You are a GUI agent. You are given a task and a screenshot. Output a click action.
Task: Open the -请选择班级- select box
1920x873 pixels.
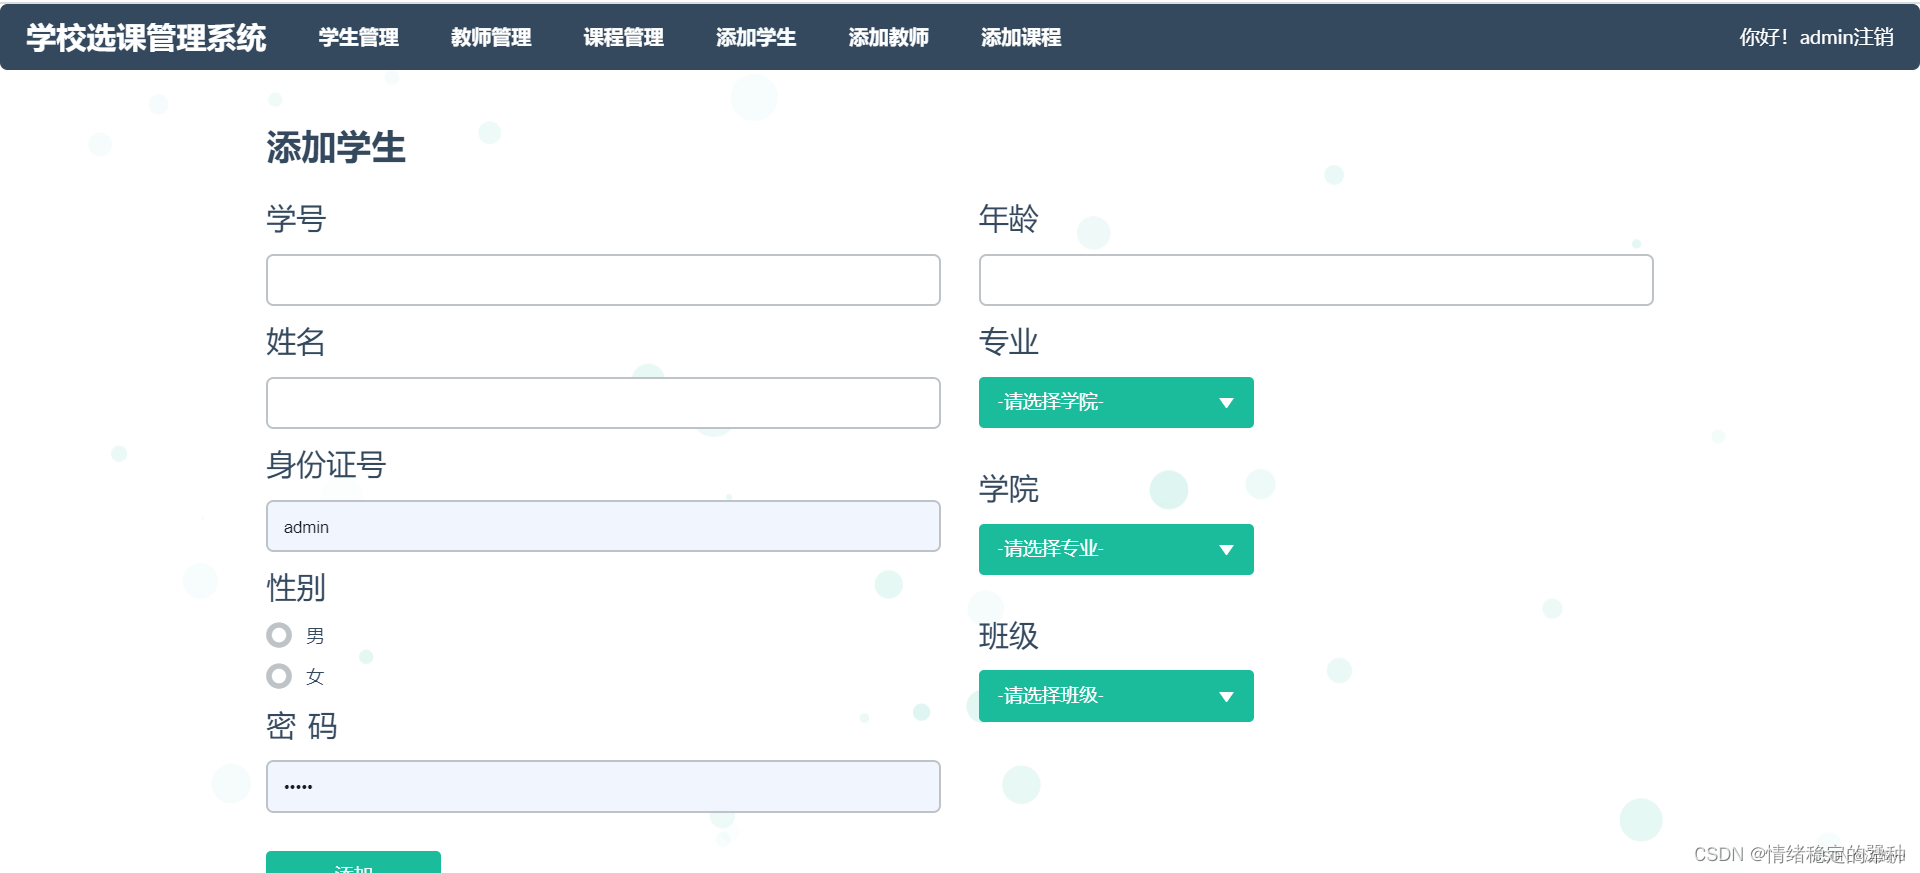point(1116,696)
